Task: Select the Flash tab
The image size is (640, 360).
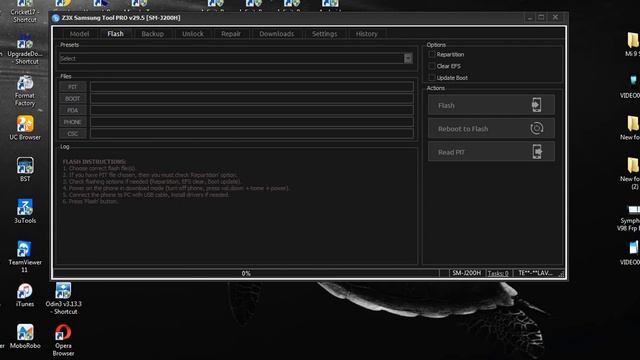Action: pos(116,34)
